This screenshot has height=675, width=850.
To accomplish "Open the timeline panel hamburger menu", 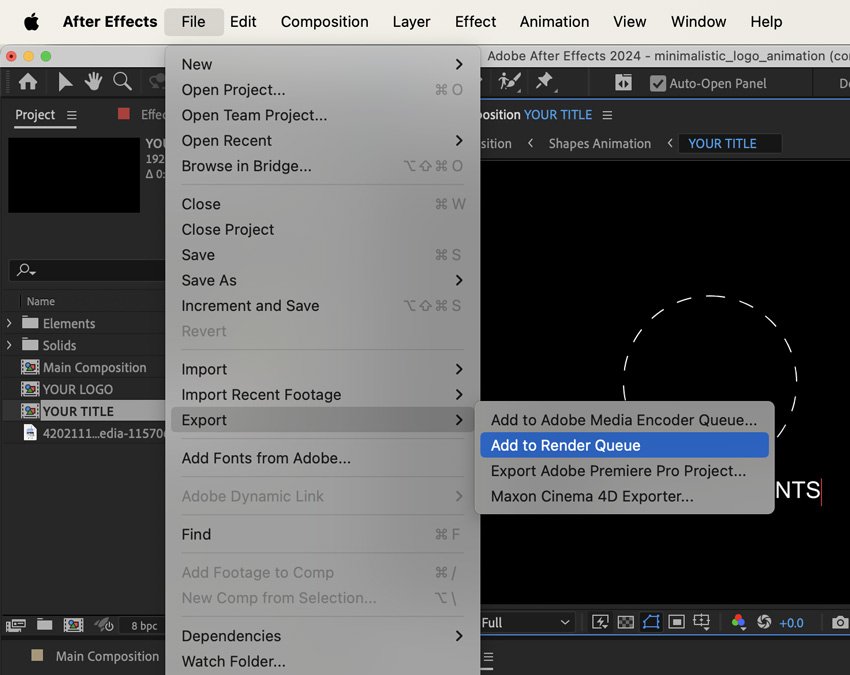I will (488, 657).
